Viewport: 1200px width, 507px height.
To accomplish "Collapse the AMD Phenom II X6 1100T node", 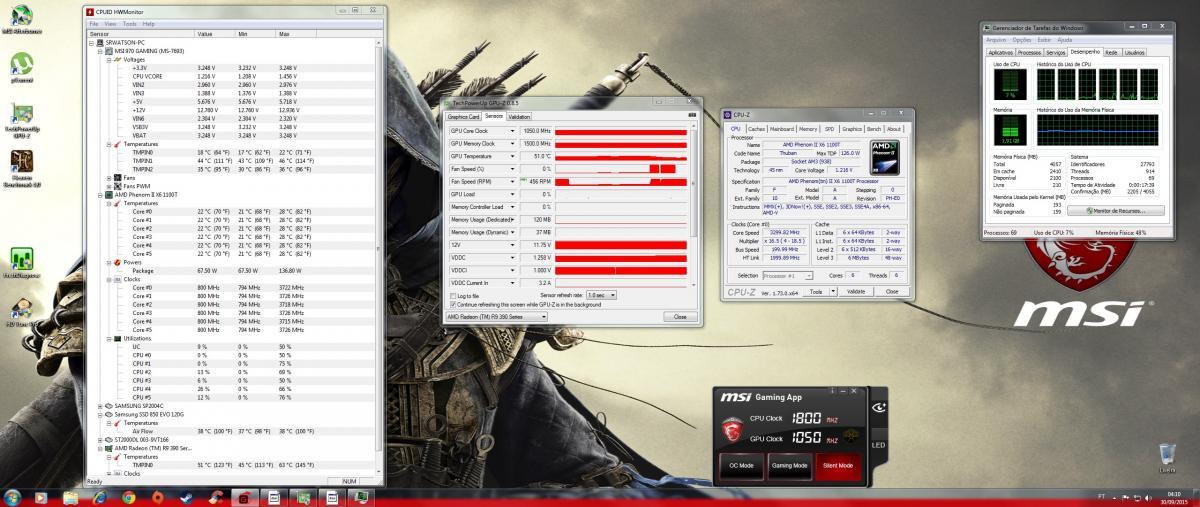I will pyautogui.click(x=102, y=194).
